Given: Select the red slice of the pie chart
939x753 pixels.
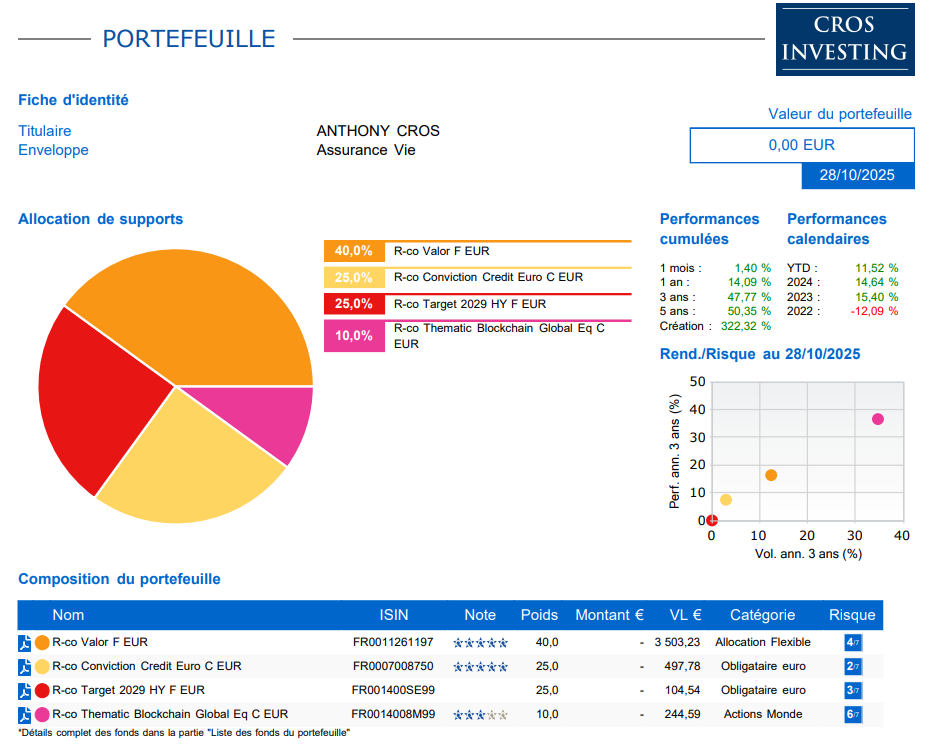Looking at the screenshot, I should click(x=102, y=398).
